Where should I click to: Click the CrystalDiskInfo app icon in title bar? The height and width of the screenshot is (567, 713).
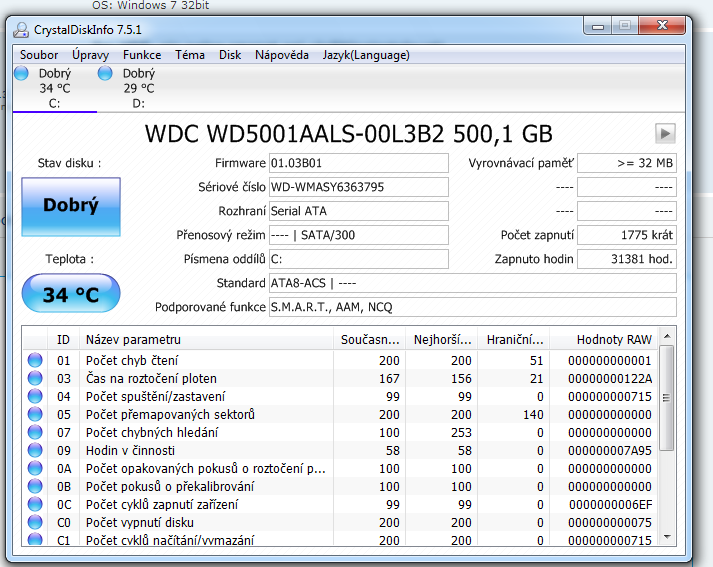click(x=22, y=31)
